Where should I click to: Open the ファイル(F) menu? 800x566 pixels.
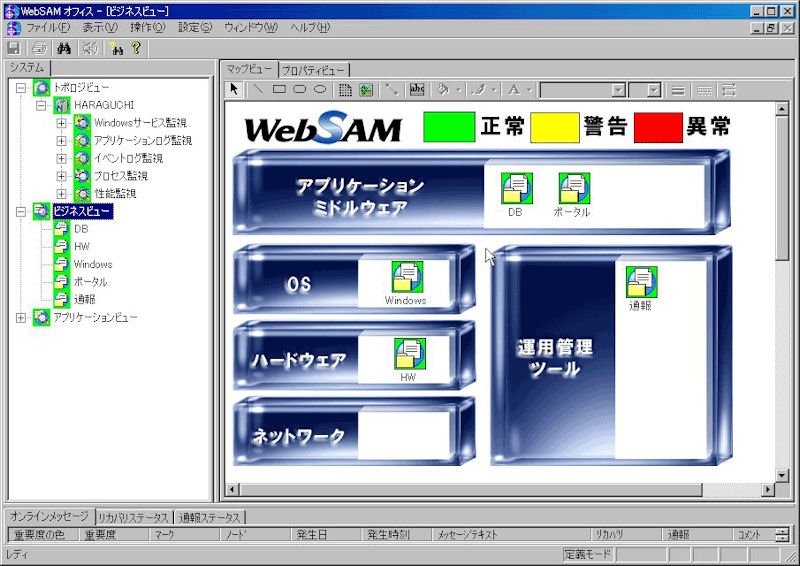pyautogui.click(x=48, y=28)
